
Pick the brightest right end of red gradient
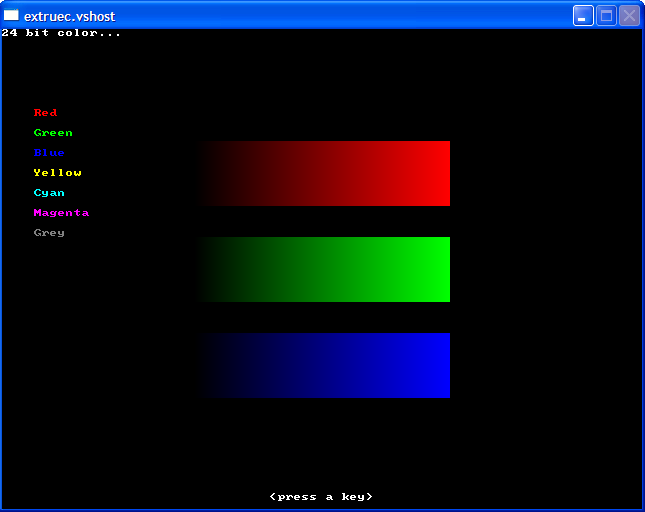coord(444,173)
